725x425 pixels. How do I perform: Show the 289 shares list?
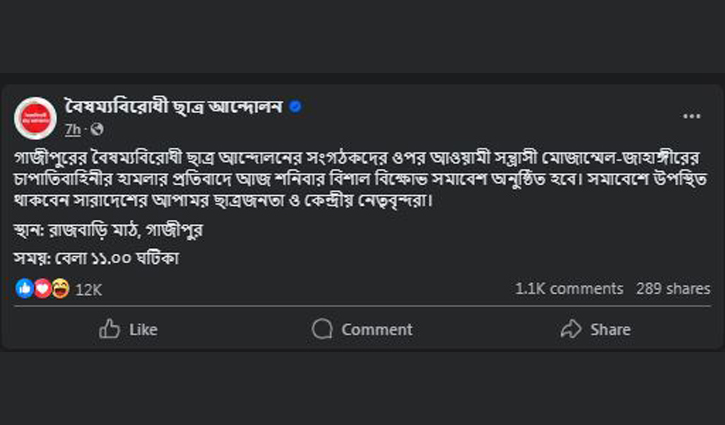tap(673, 289)
